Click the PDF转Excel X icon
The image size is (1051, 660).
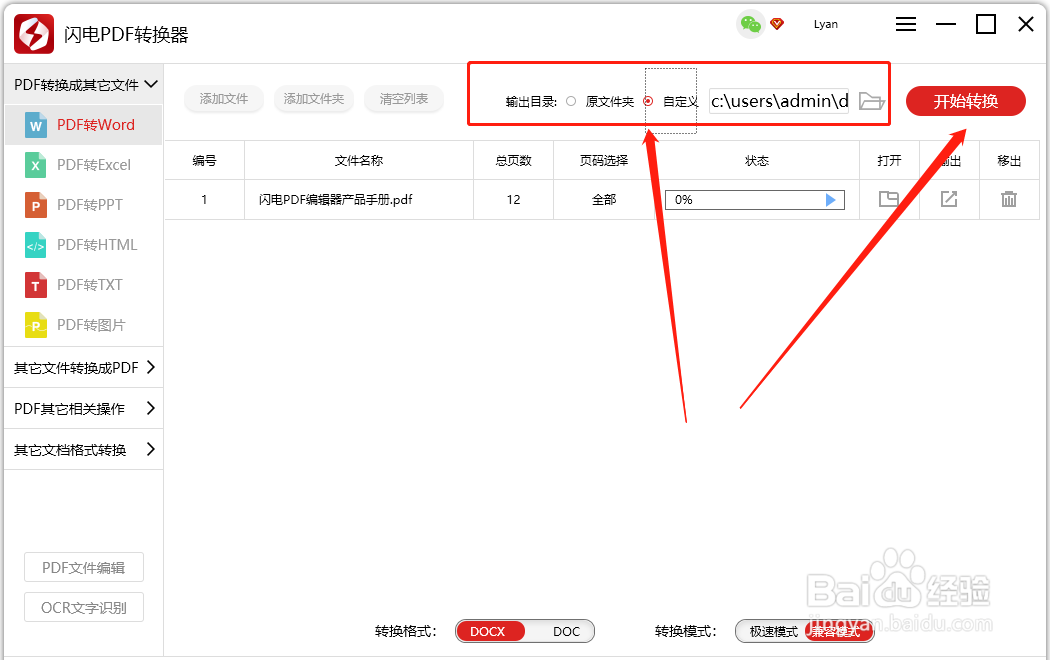pyautogui.click(x=36, y=165)
